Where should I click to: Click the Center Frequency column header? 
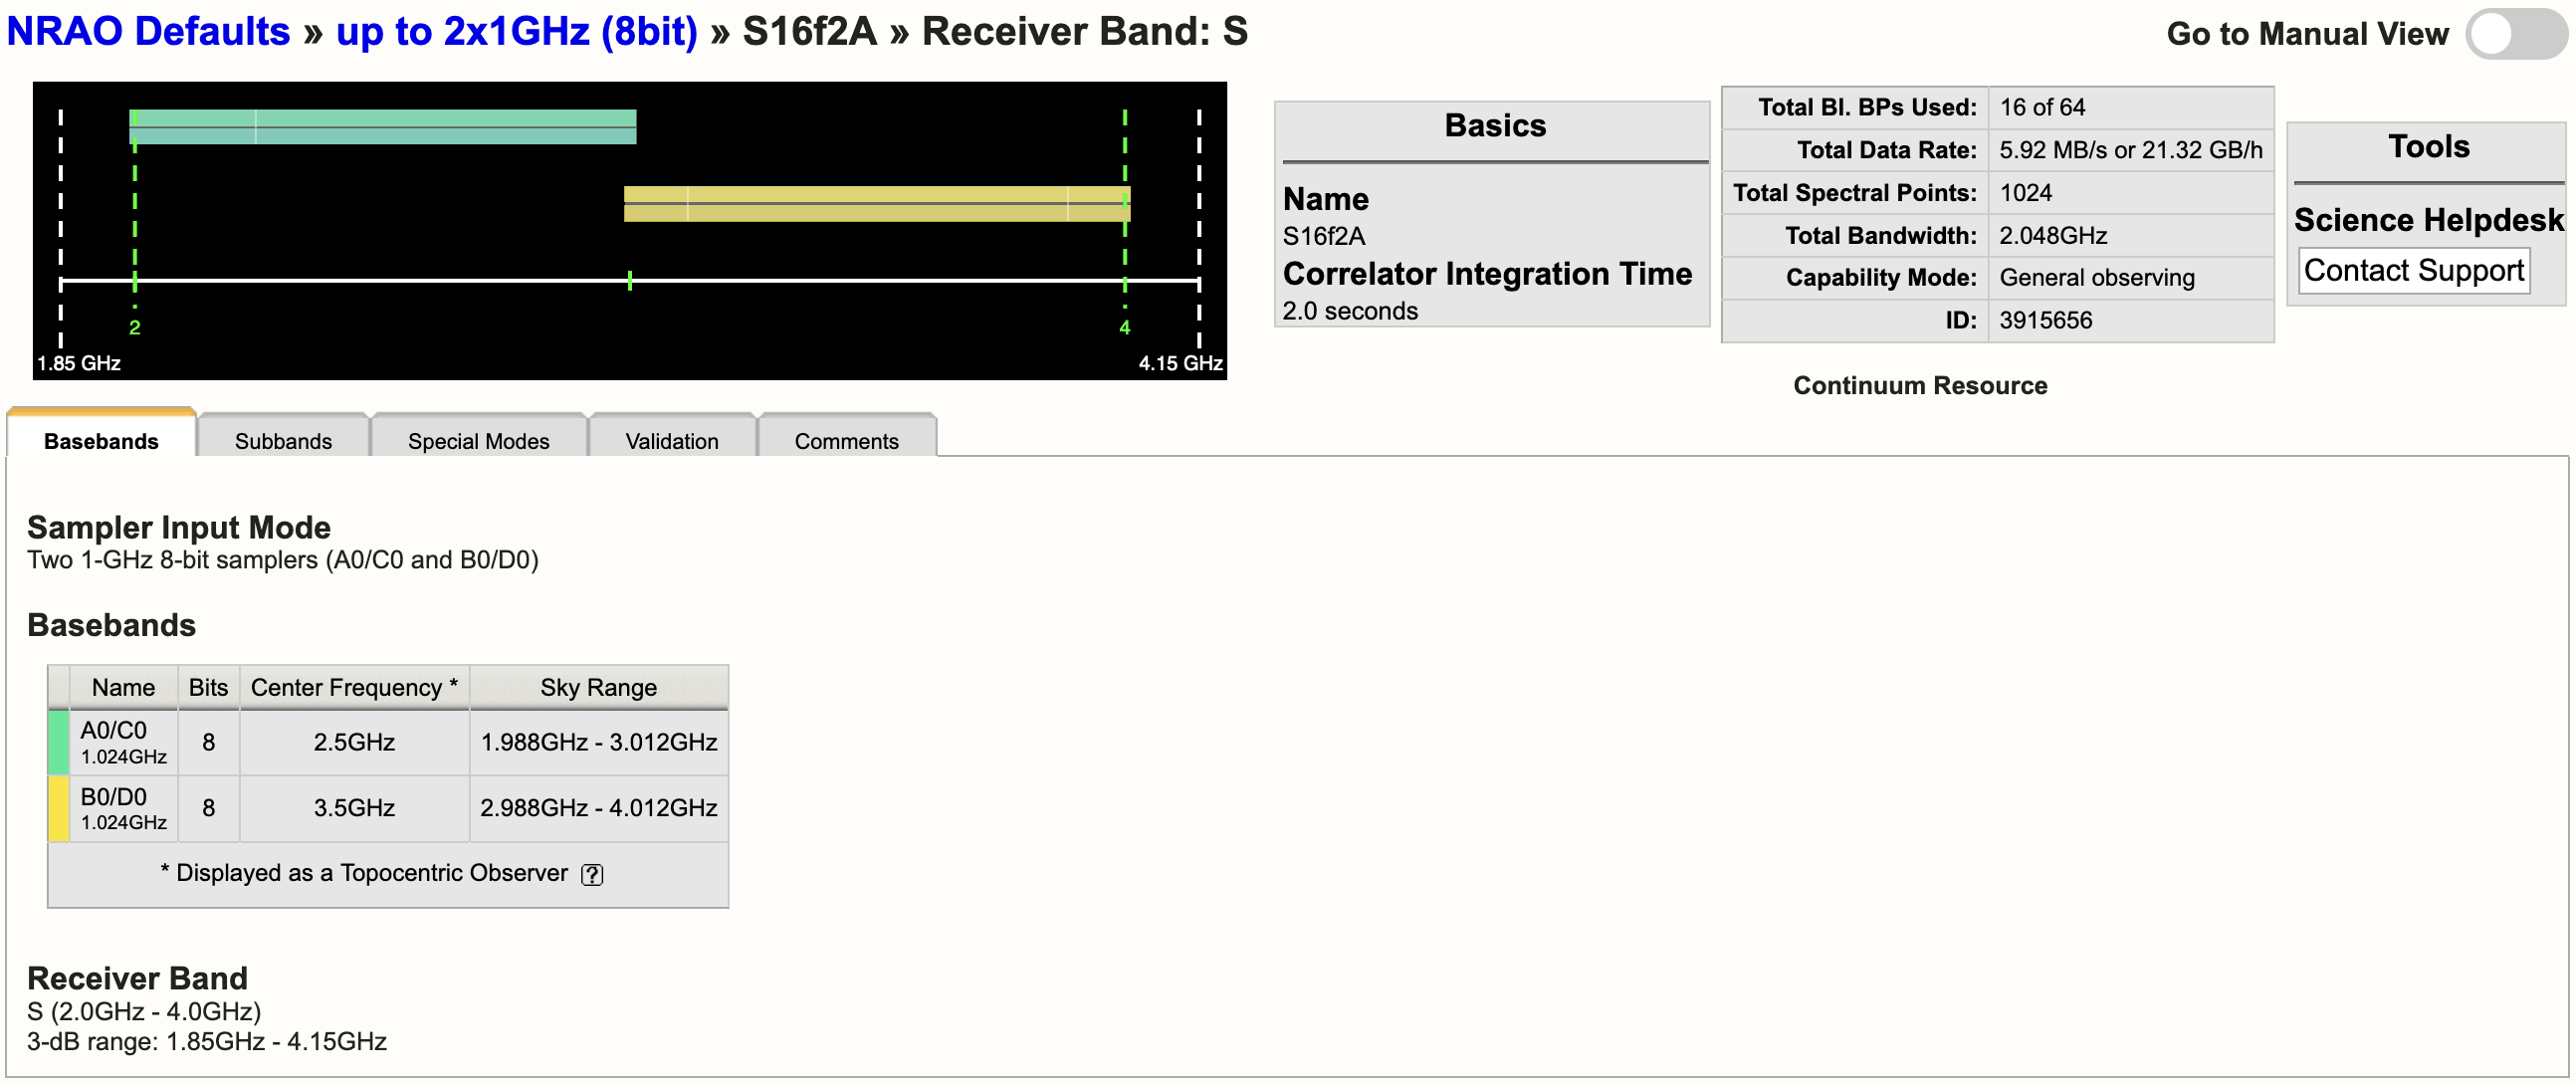coord(354,688)
